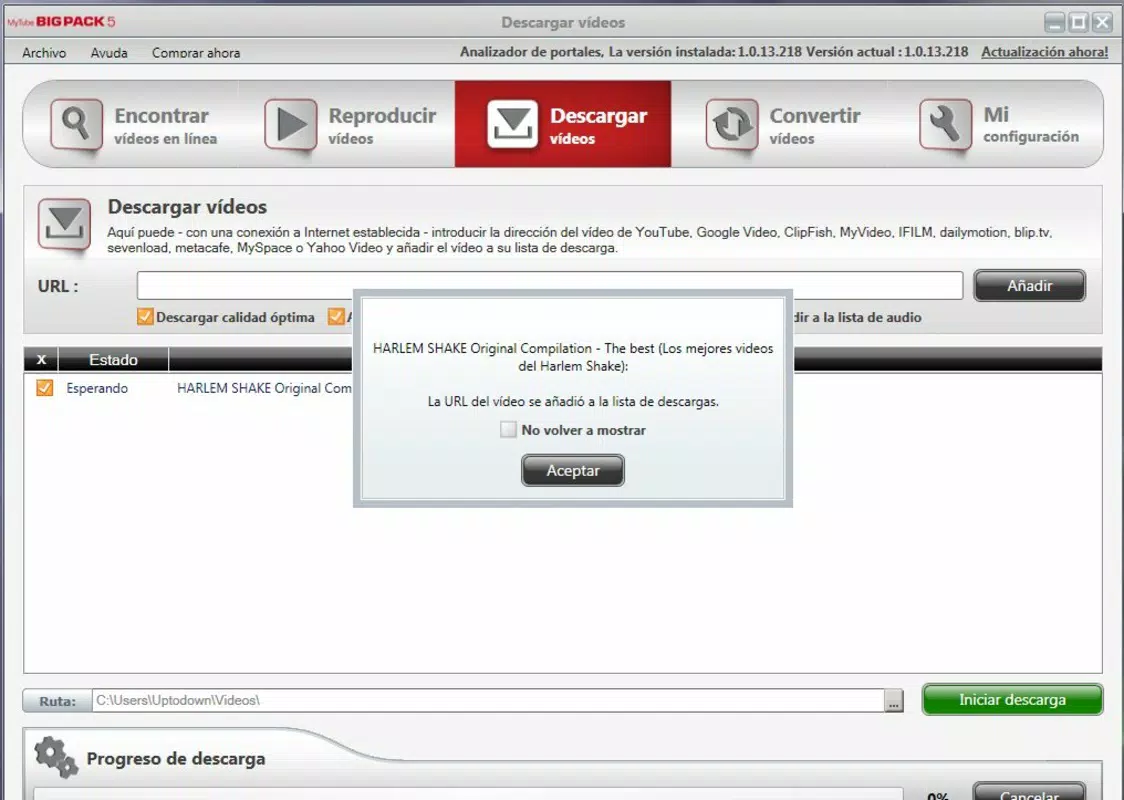The image size is (1124, 800).
Task: Click the Ruta path field
Action: click(x=487, y=700)
